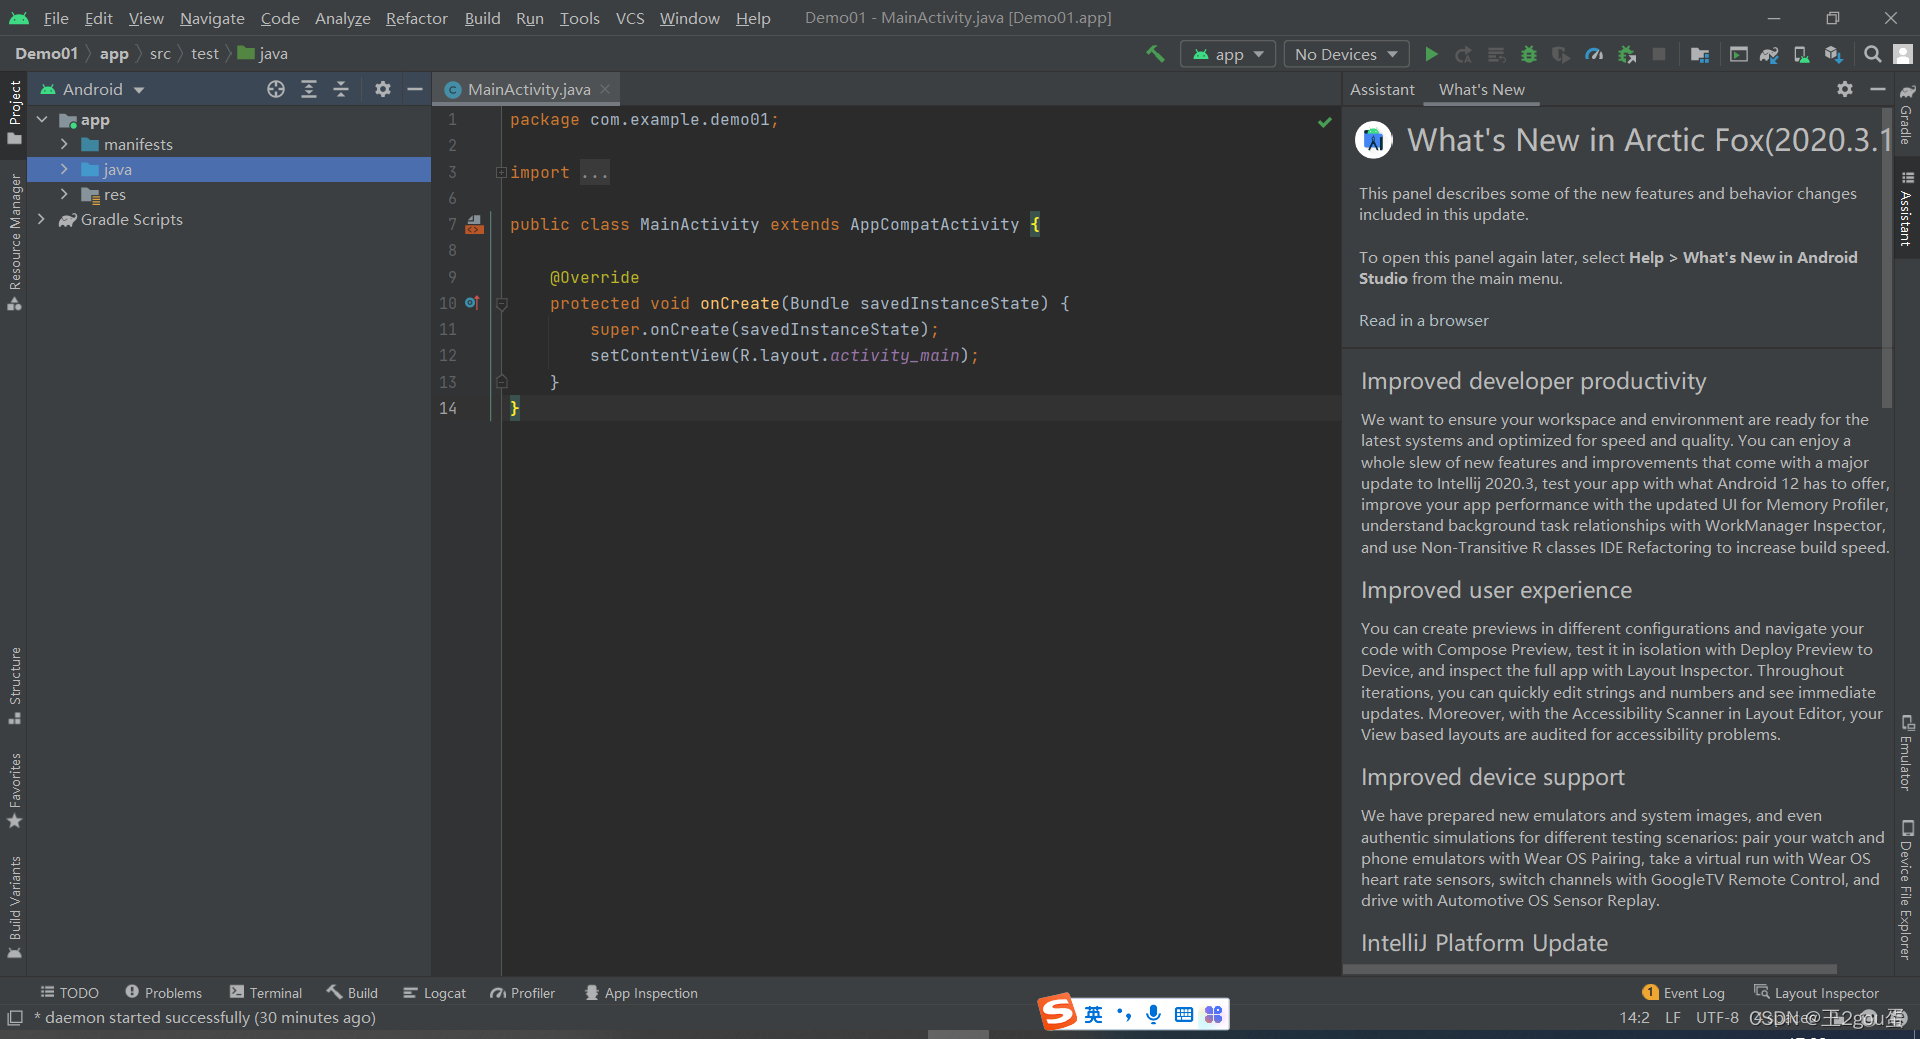
Task: Open the Terminal tool window
Action: pos(265,993)
